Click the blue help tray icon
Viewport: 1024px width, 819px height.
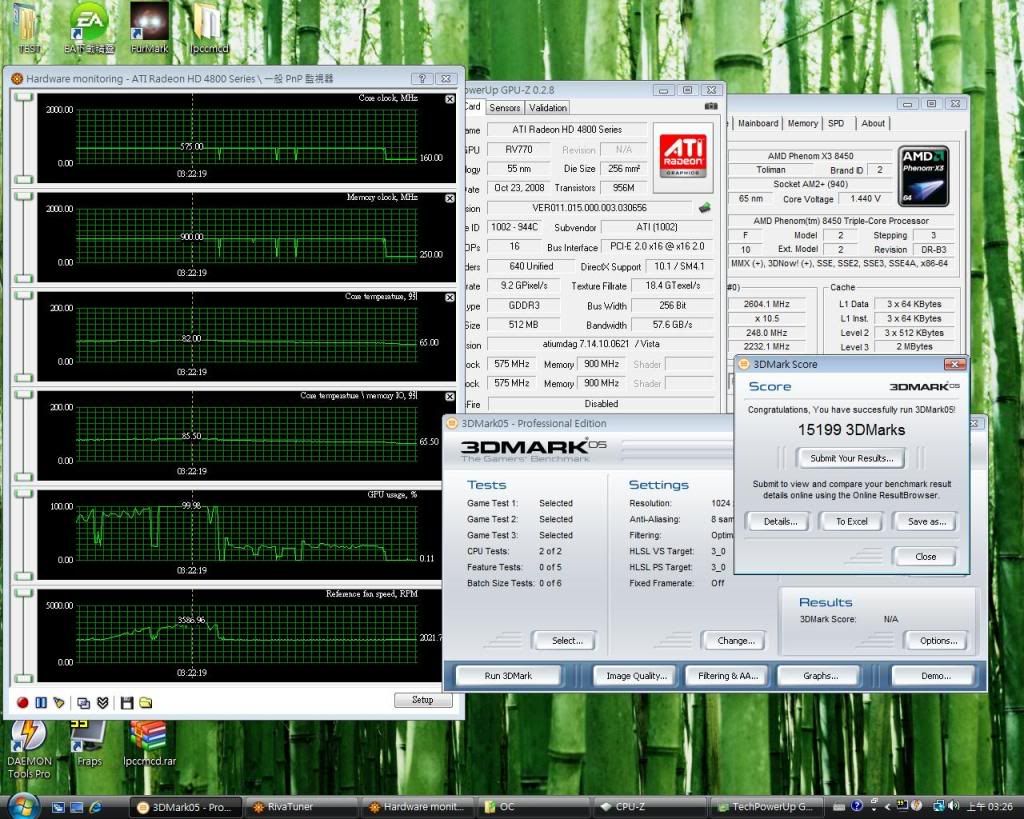(x=857, y=806)
